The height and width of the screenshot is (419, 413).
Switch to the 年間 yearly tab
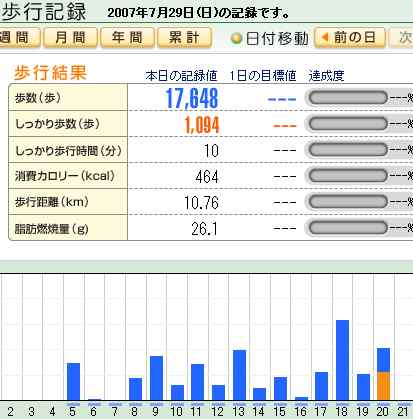click(127, 37)
